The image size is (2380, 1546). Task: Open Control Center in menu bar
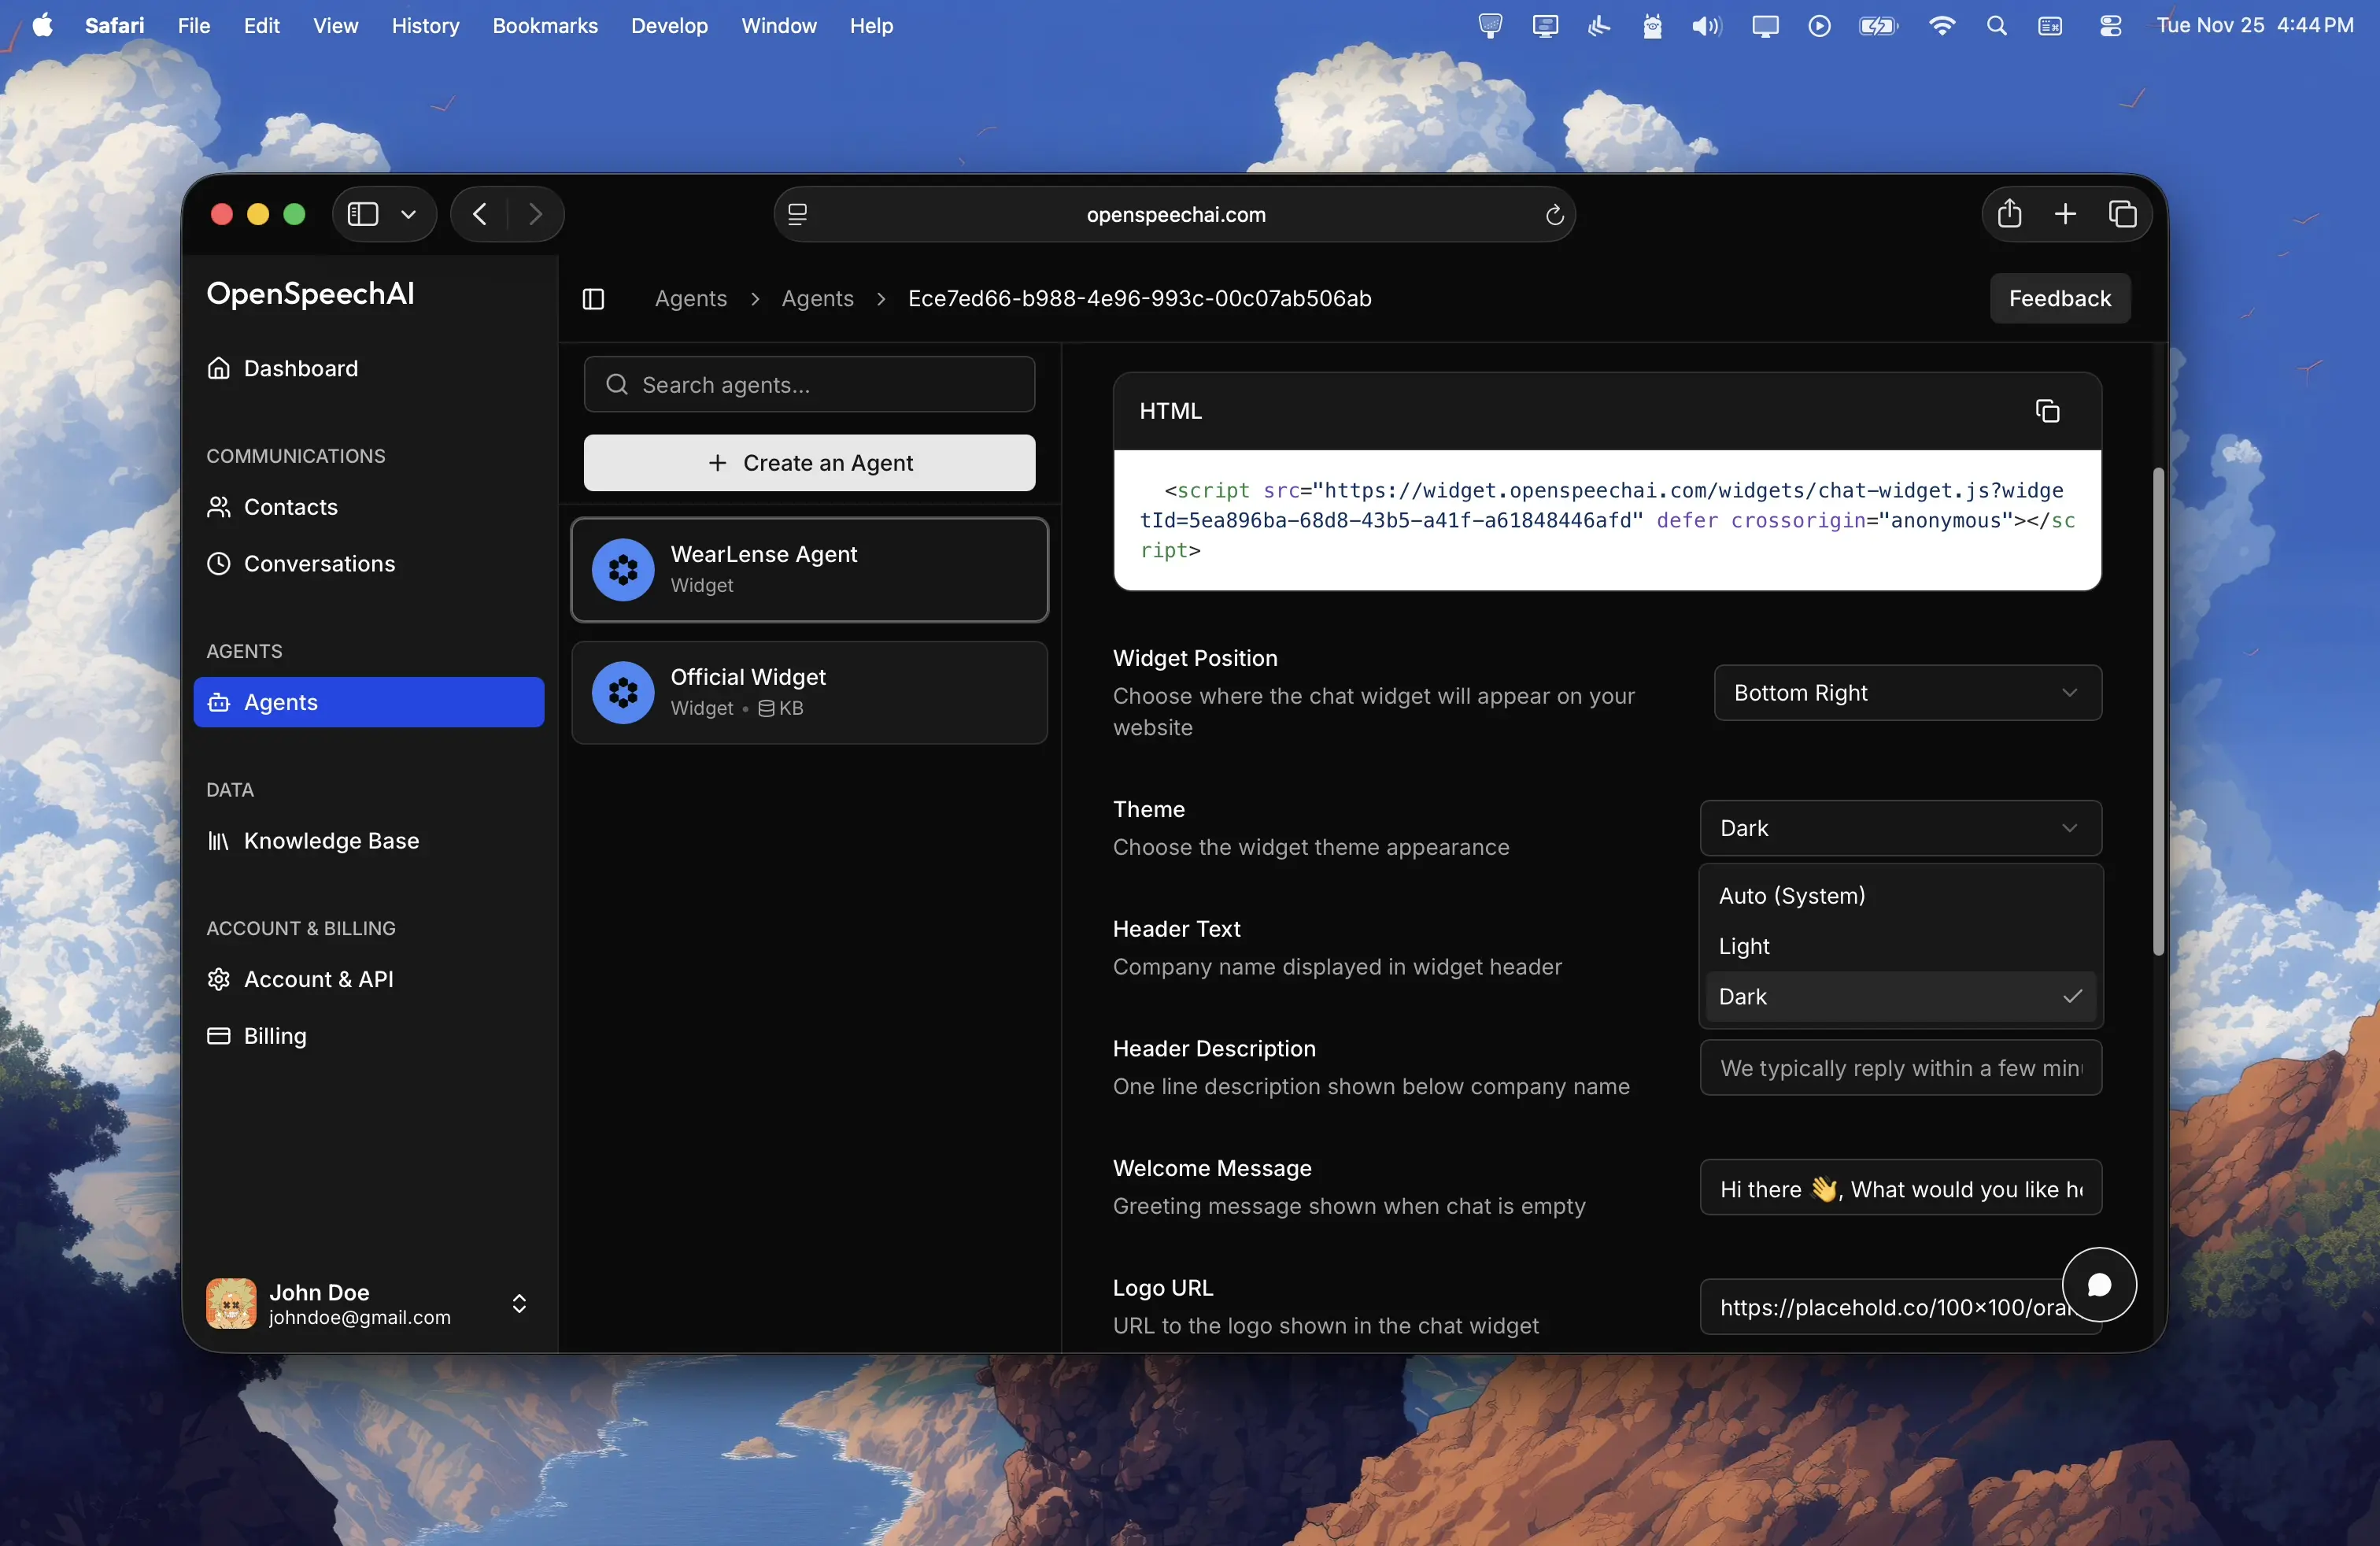tap(2110, 26)
